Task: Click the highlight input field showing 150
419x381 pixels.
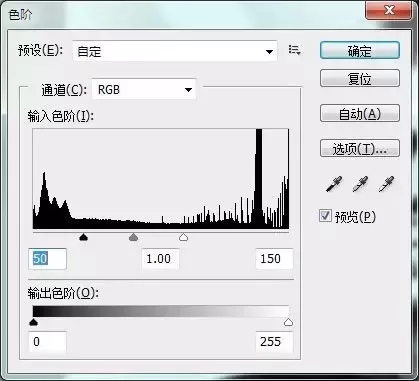Action: click(274, 259)
